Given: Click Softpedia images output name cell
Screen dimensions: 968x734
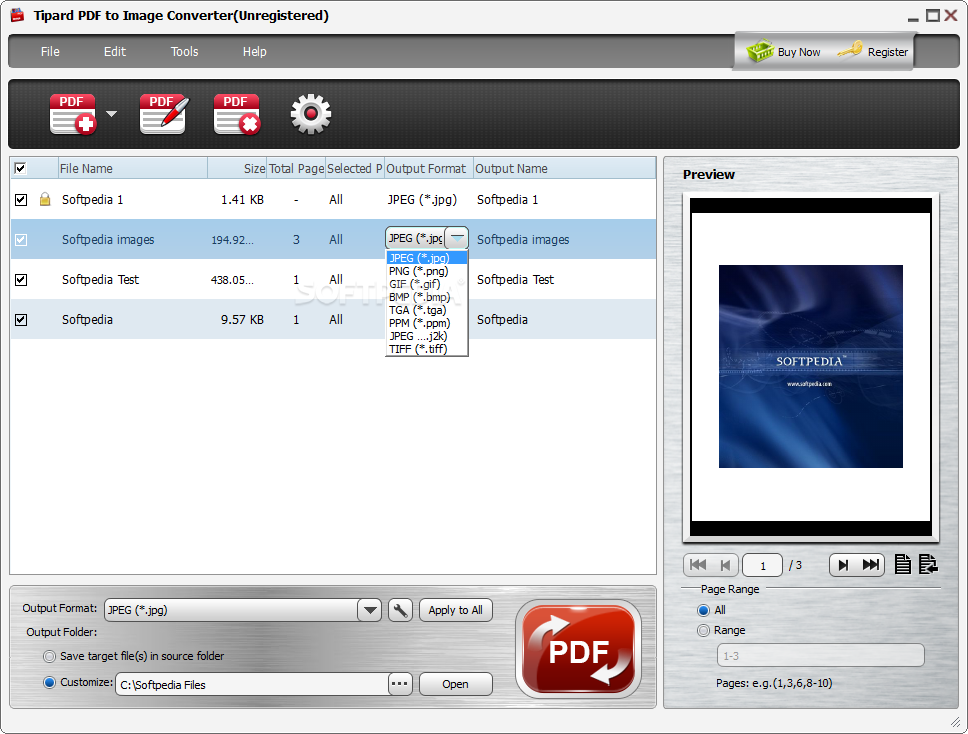Looking at the screenshot, I should pos(523,240).
